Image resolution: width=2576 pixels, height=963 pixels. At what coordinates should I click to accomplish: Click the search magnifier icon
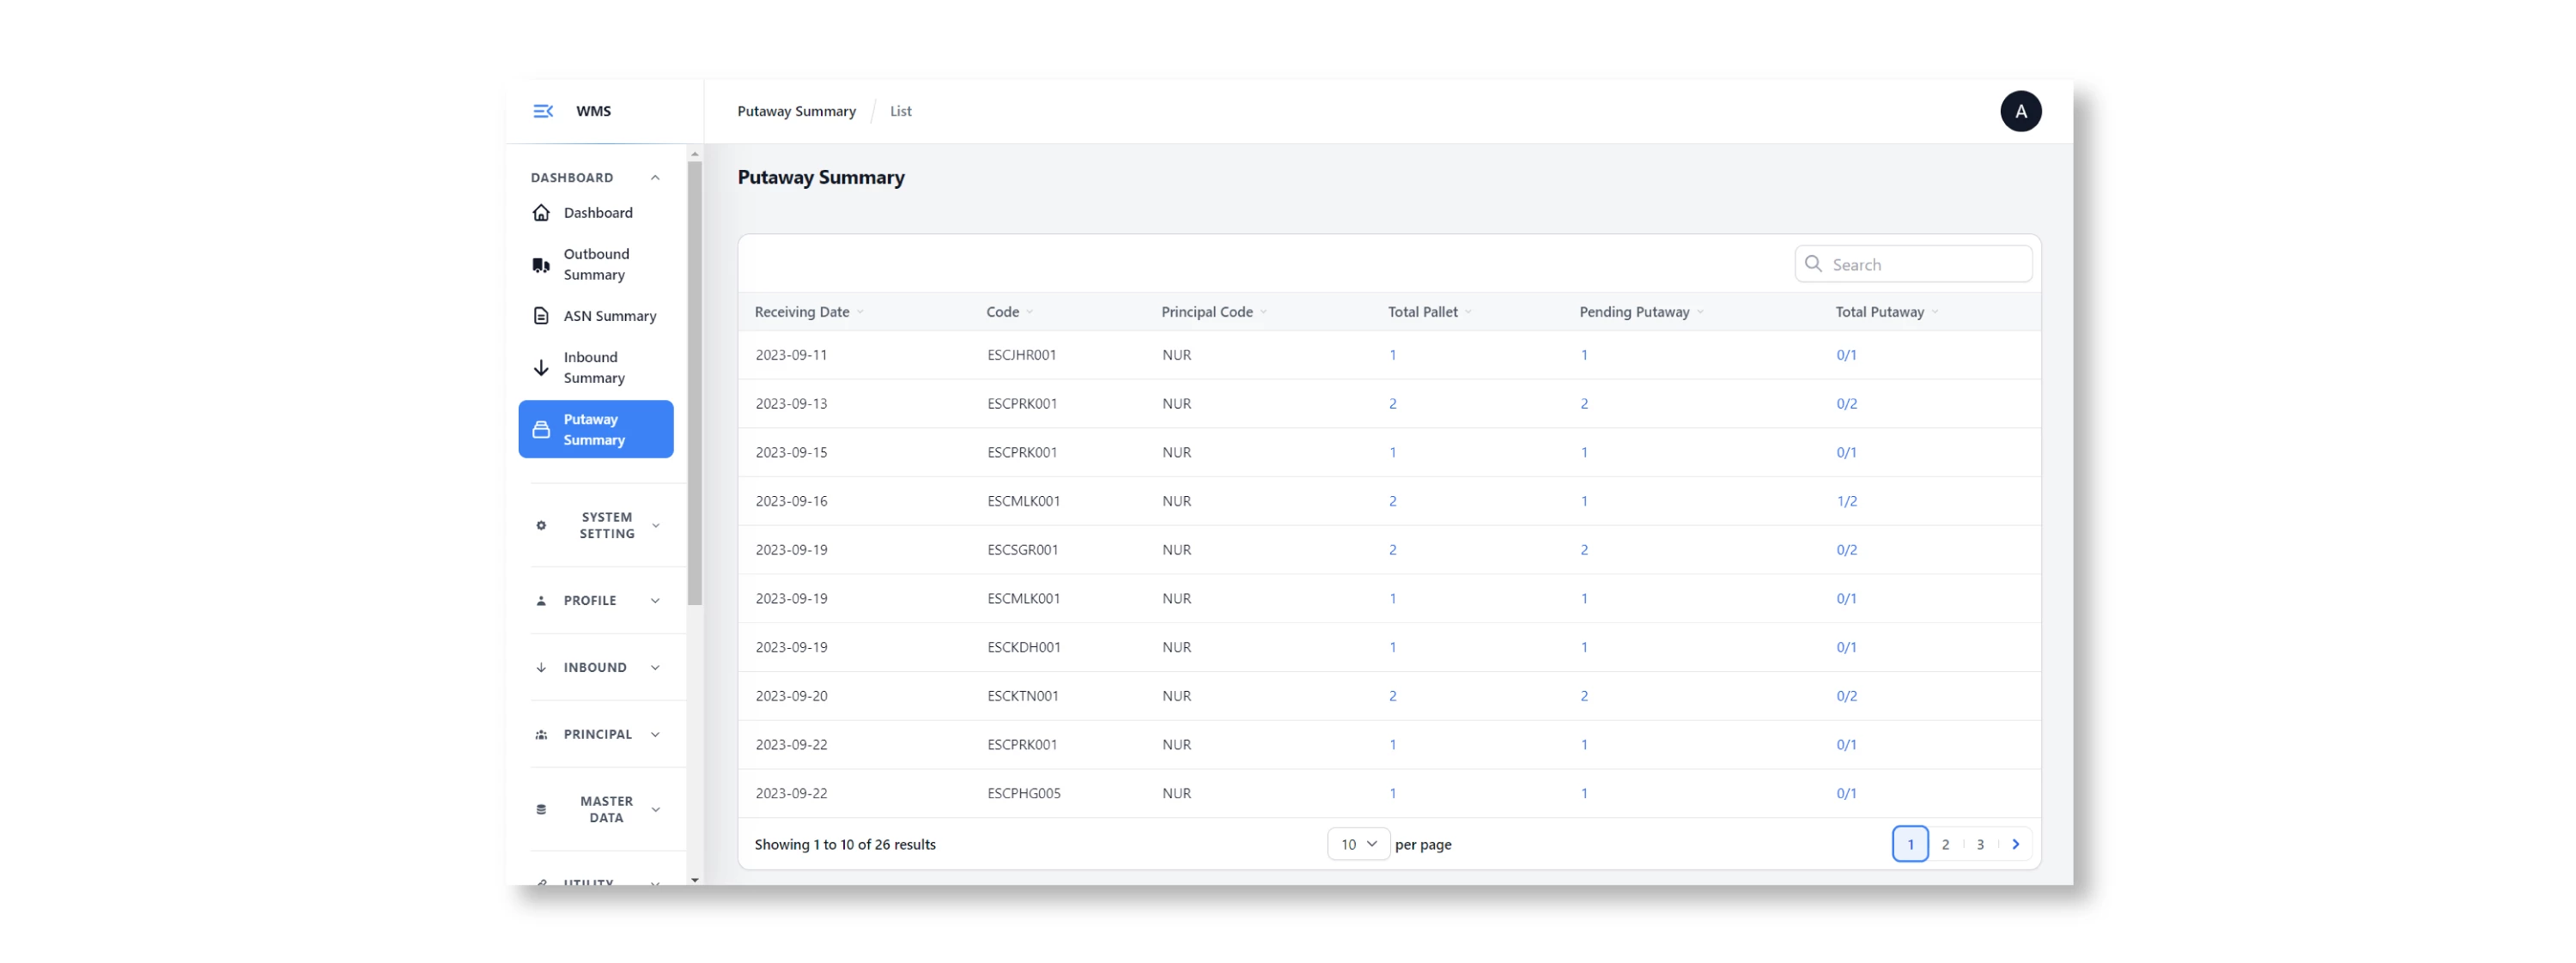[1813, 264]
